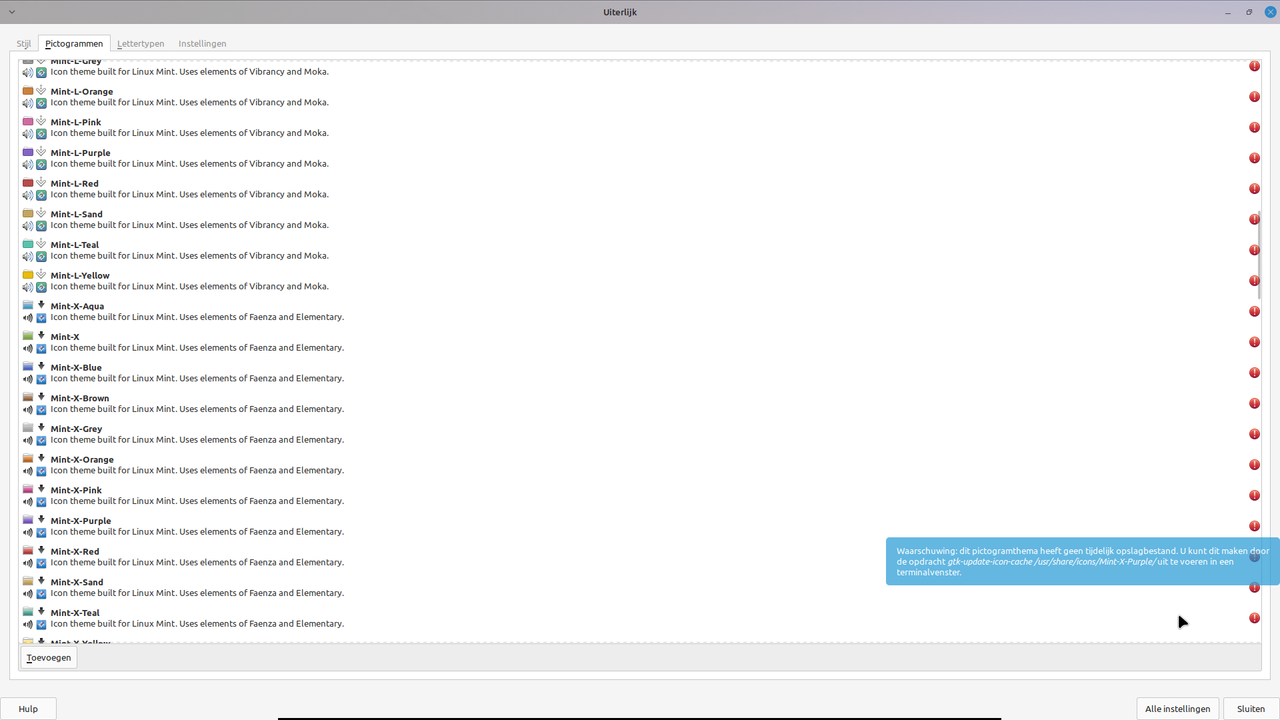The width and height of the screenshot is (1280, 720).
Task: Pick the Mint-X-Brown theme name
Action: pyautogui.click(x=80, y=398)
